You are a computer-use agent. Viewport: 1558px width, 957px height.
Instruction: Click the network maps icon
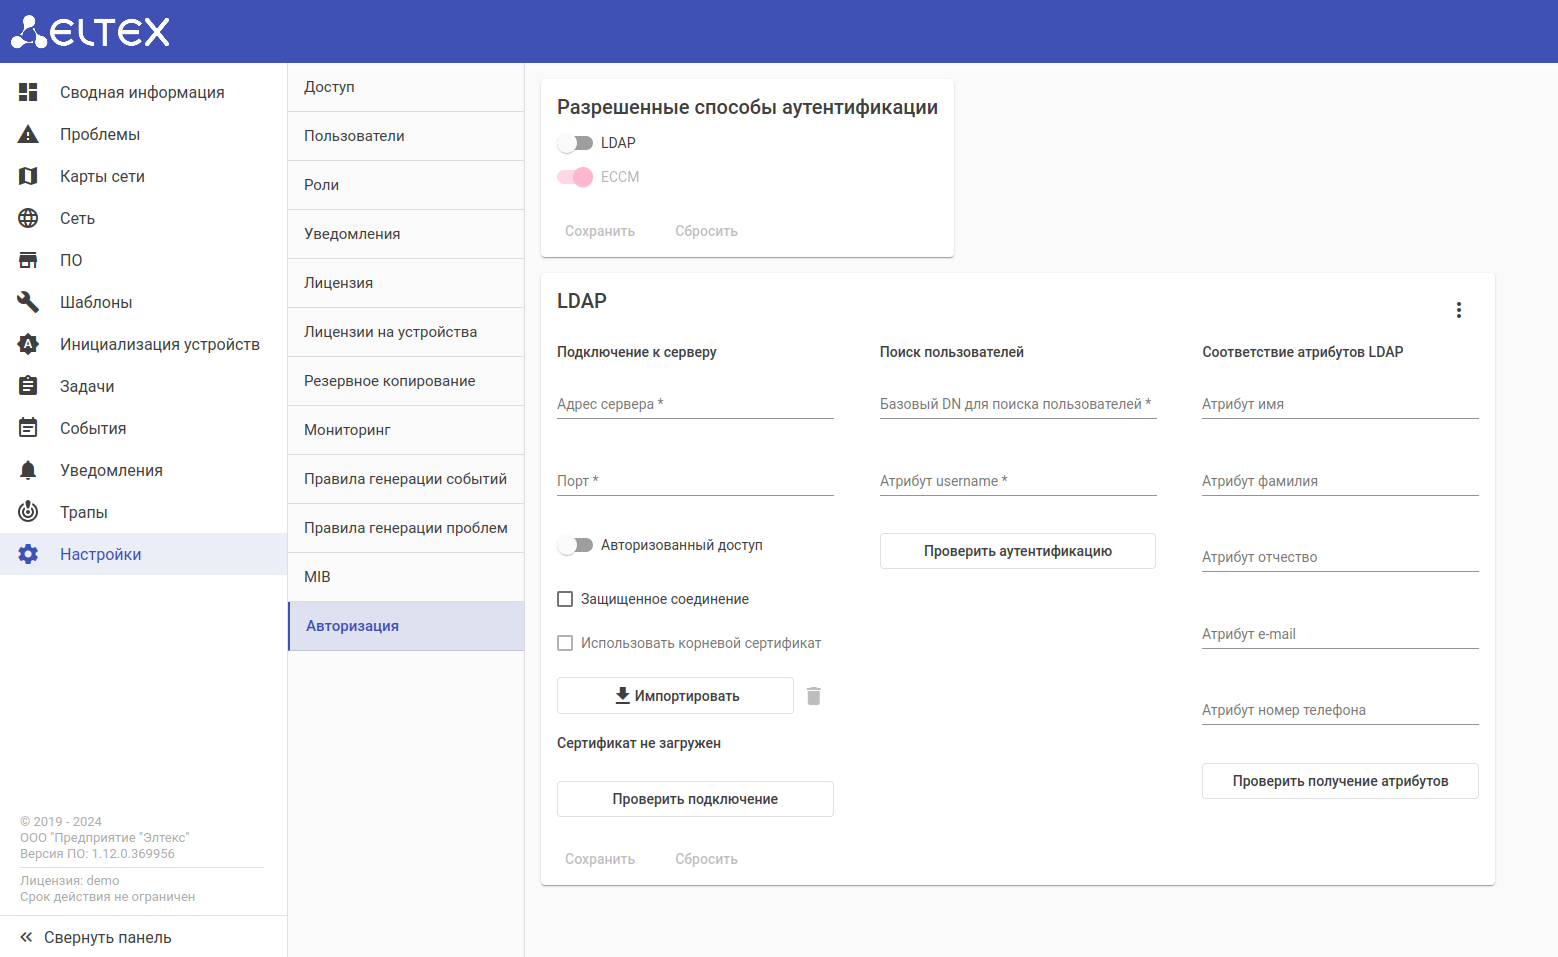click(28, 176)
